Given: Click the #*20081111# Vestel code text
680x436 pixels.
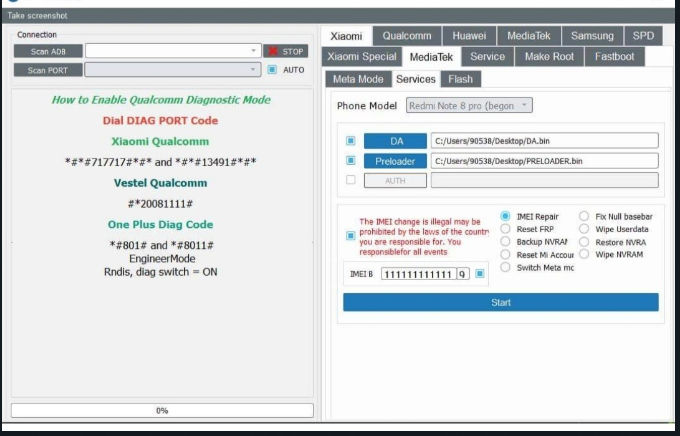Looking at the screenshot, I should [x=160, y=203].
